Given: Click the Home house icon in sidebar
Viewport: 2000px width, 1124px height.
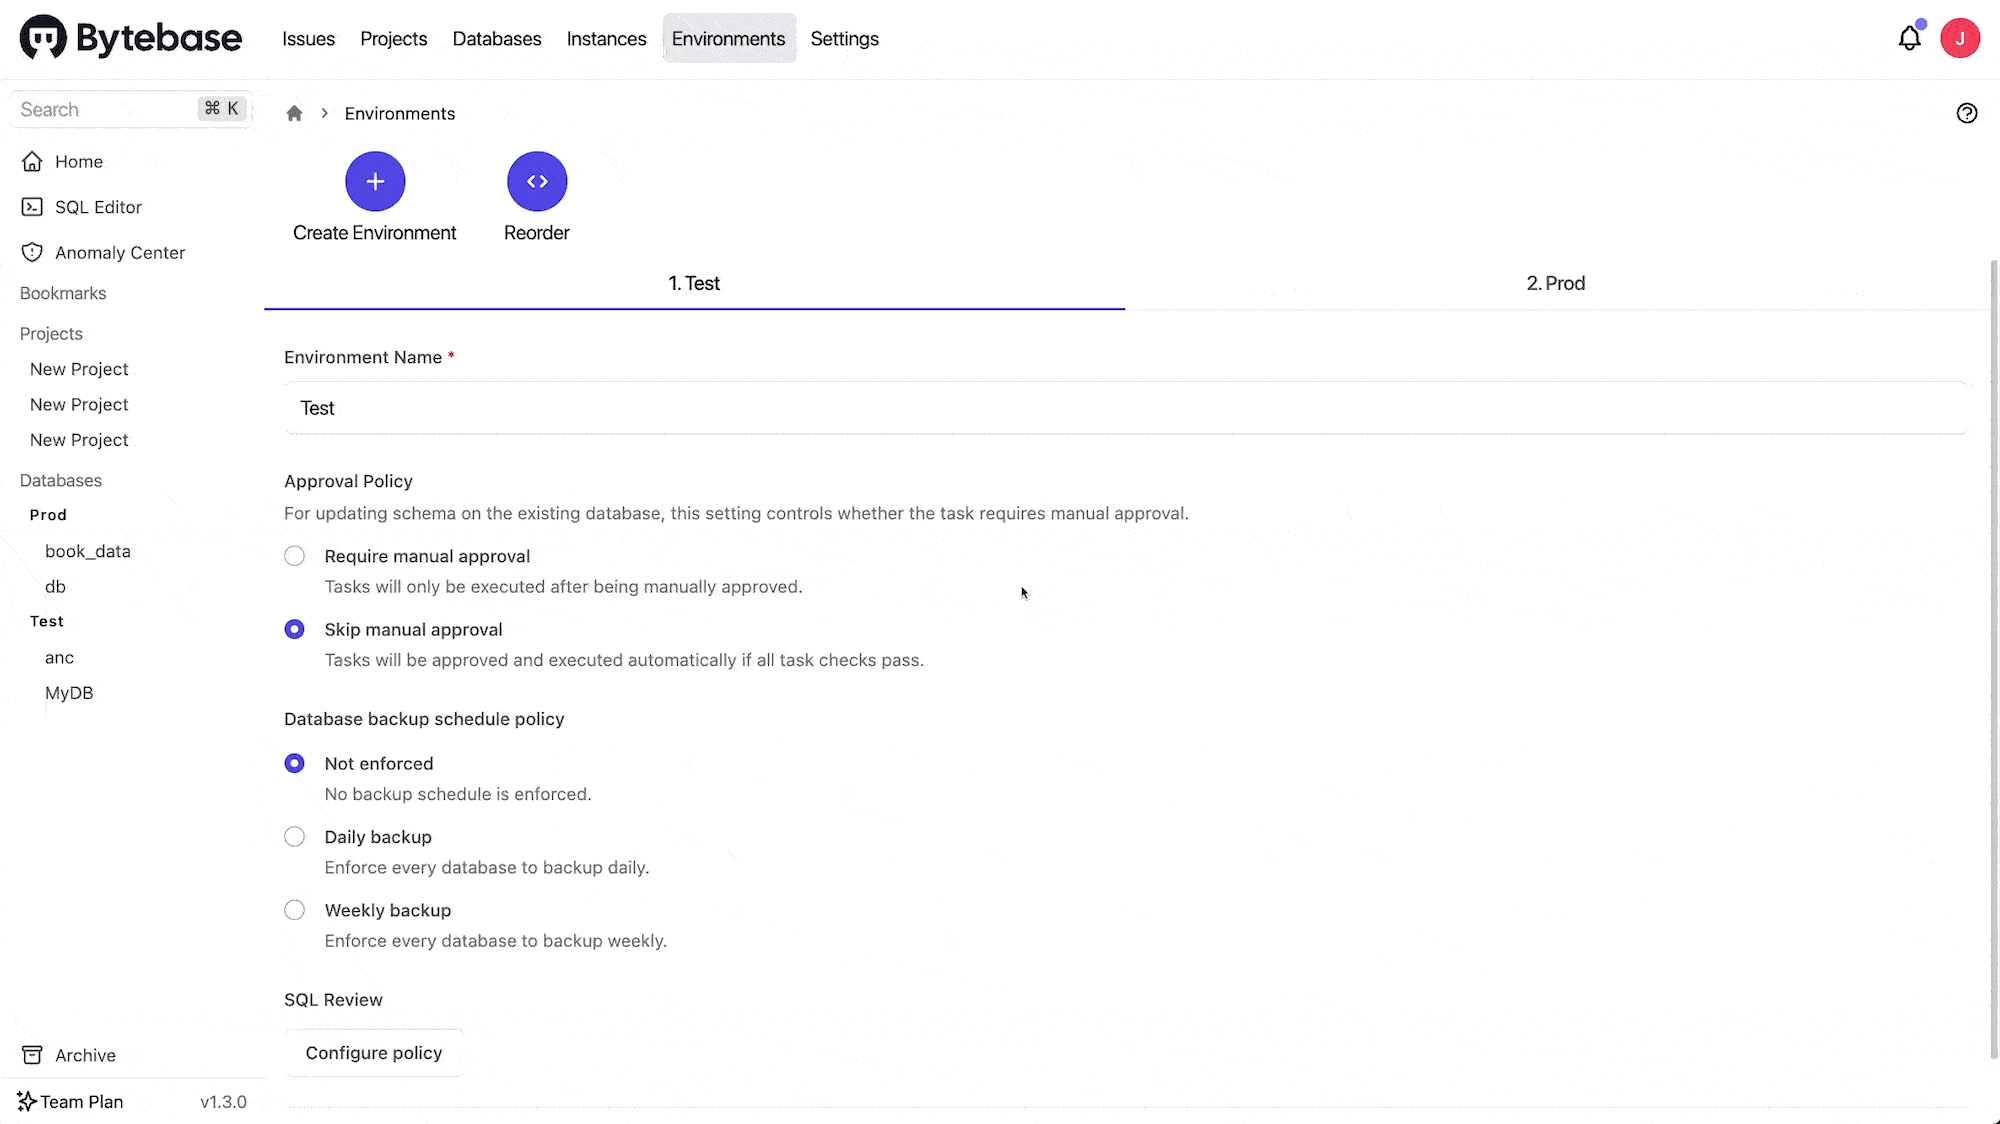Looking at the screenshot, I should coord(32,161).
